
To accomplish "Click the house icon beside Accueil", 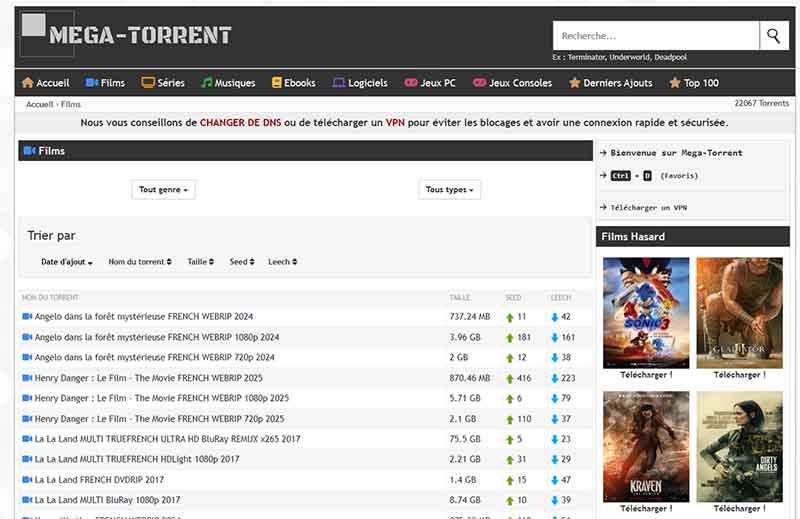I will pyautogui.click(x=28, y=83).
